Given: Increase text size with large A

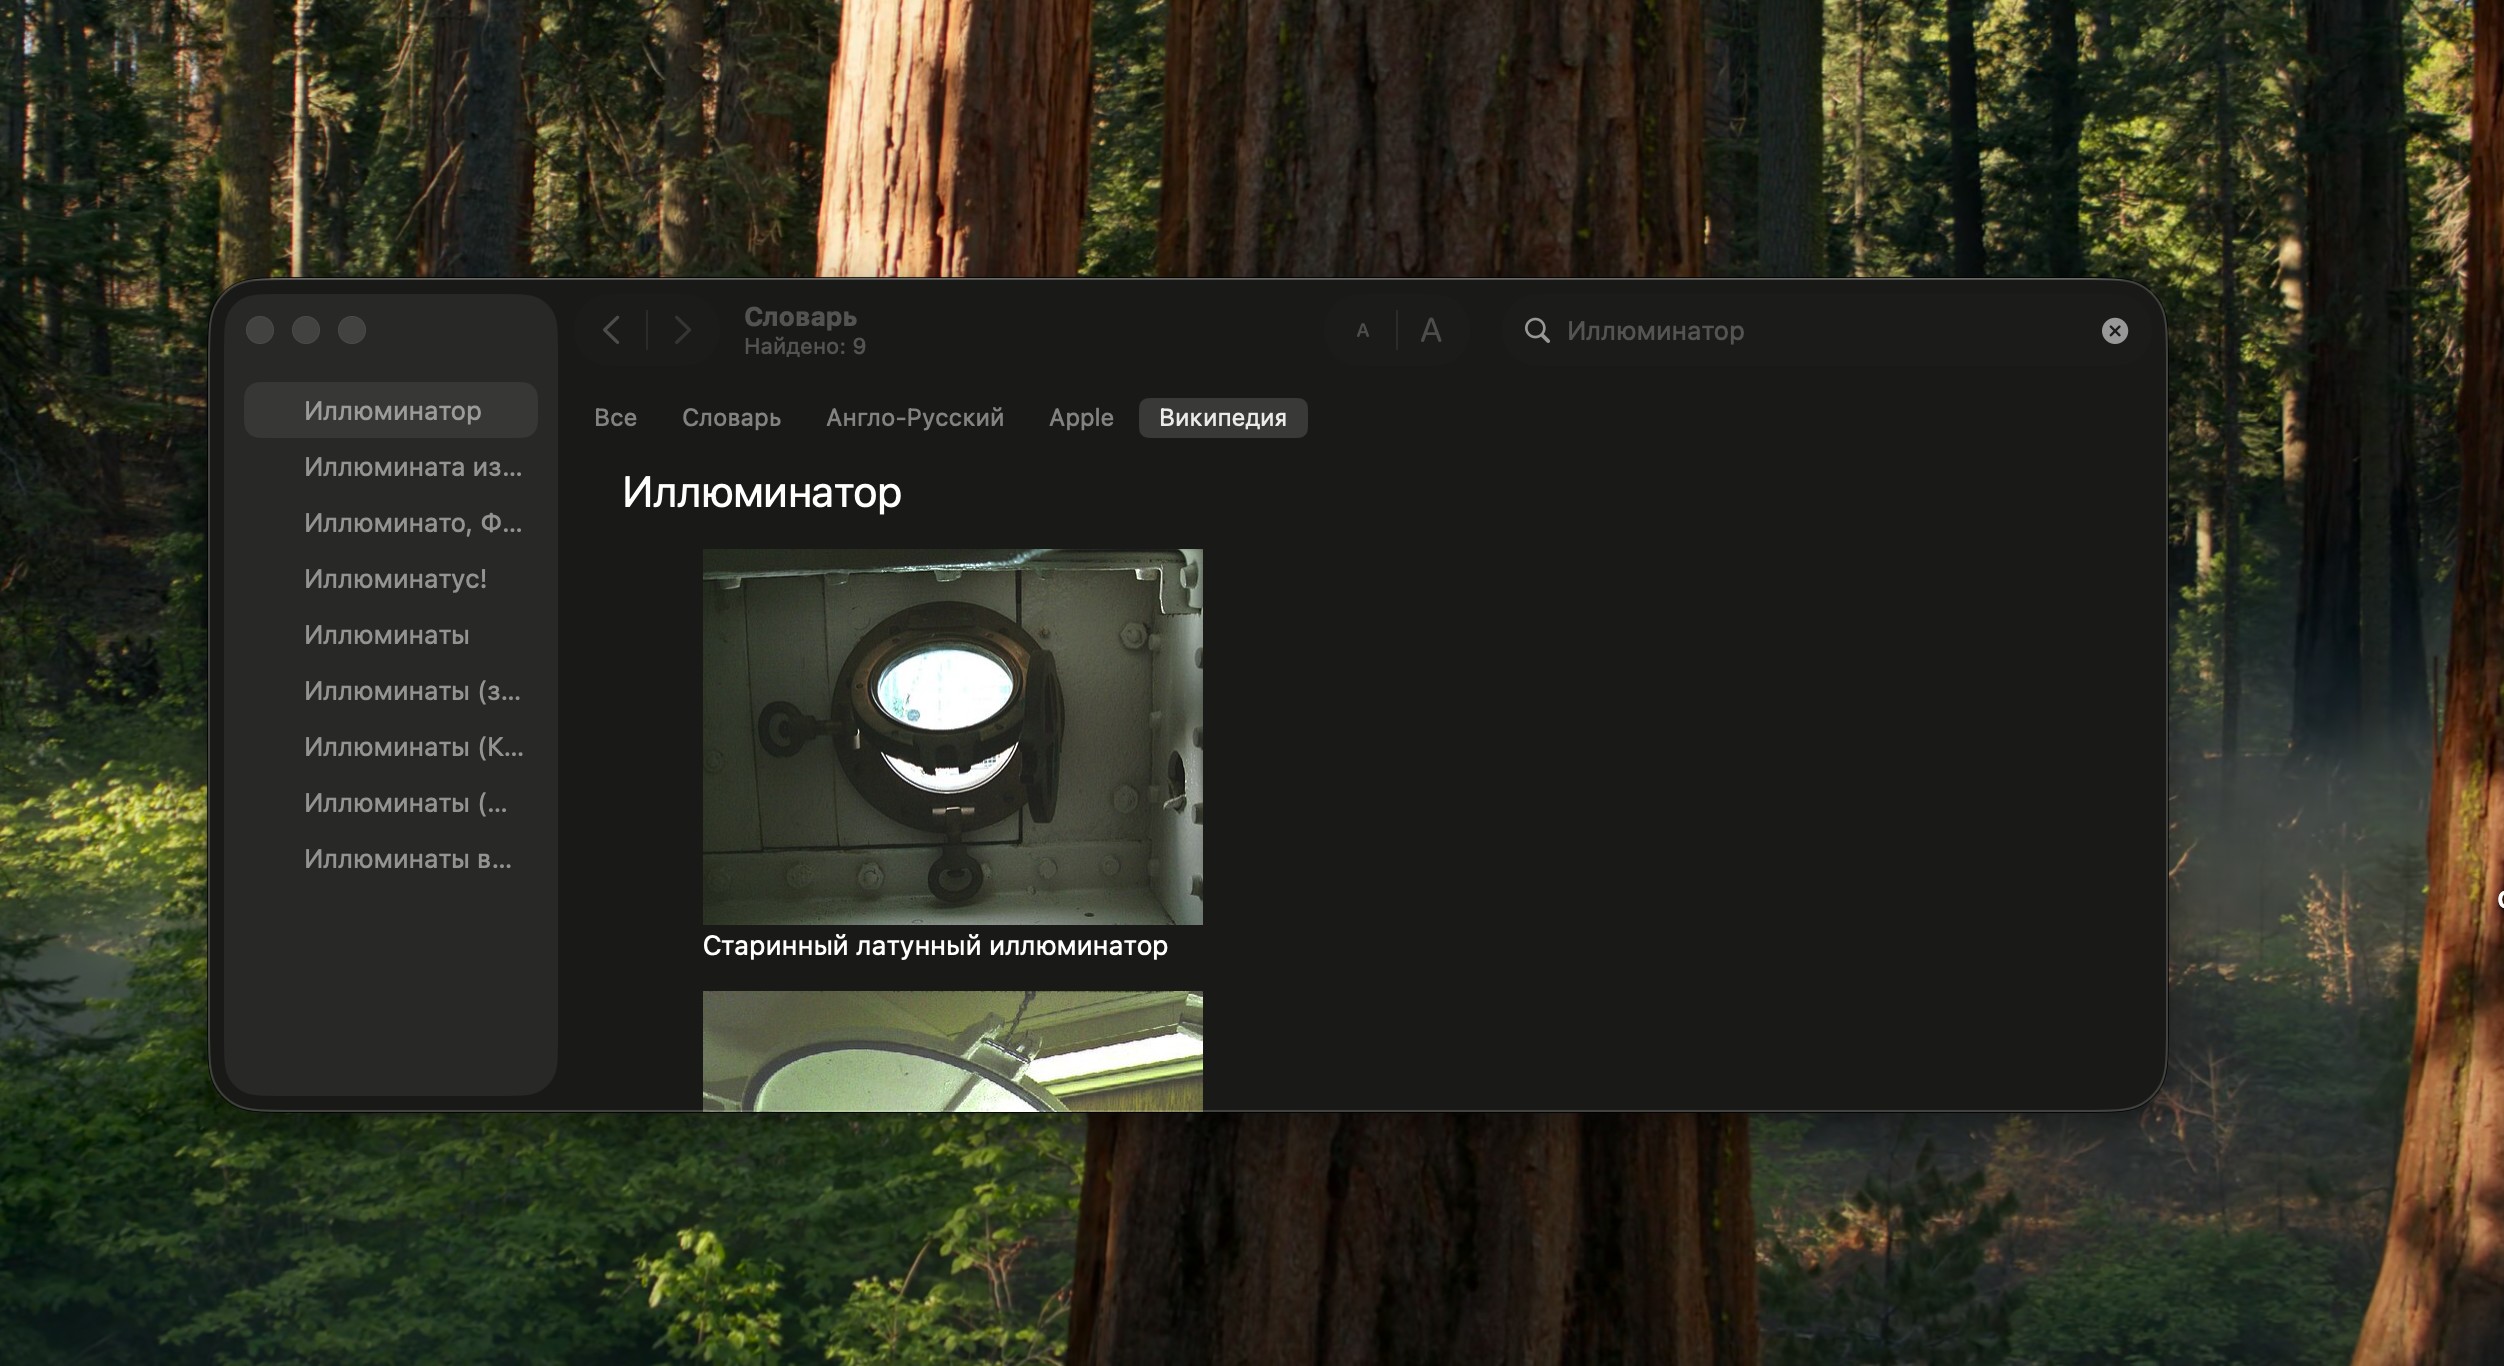Looking at the screenshot, I should [1431, 331].
